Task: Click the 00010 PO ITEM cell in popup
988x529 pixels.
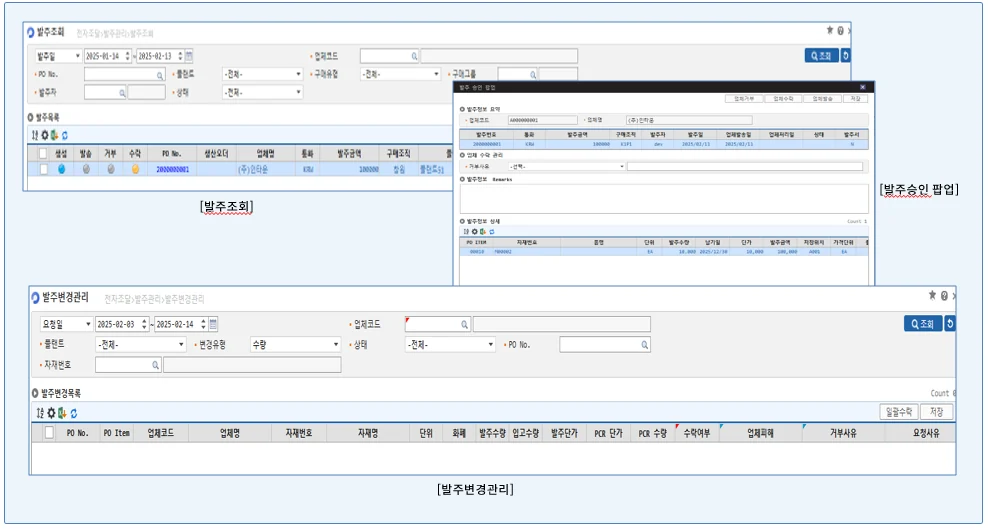Action: [x=476, y=251]
